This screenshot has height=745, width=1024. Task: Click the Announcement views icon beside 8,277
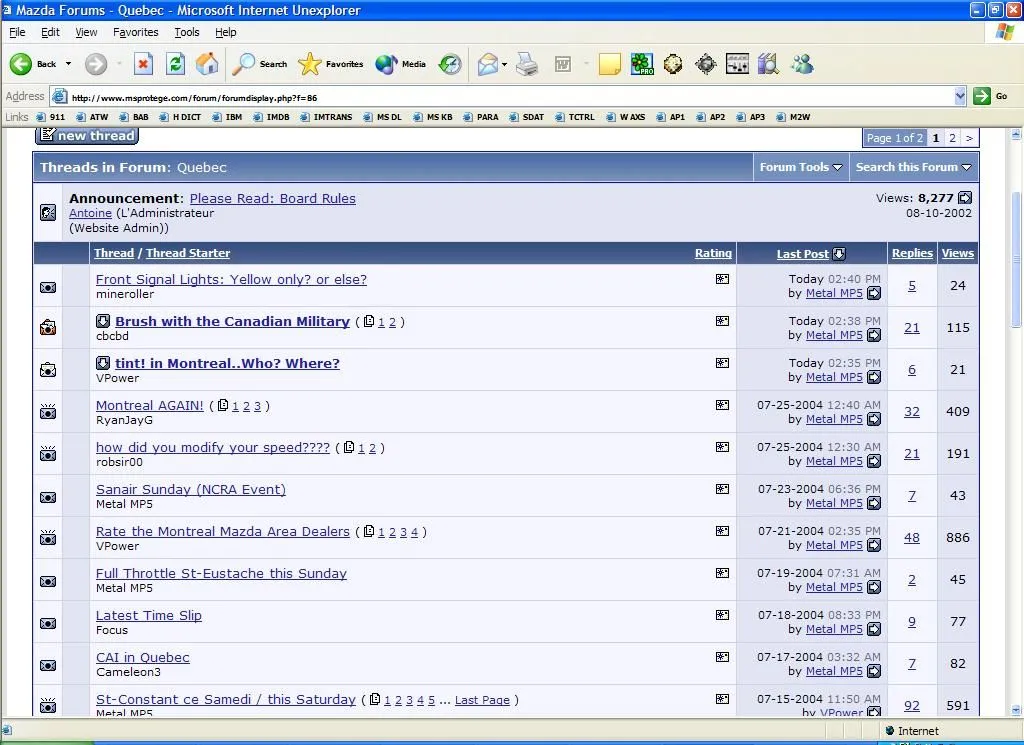[965, 198]
